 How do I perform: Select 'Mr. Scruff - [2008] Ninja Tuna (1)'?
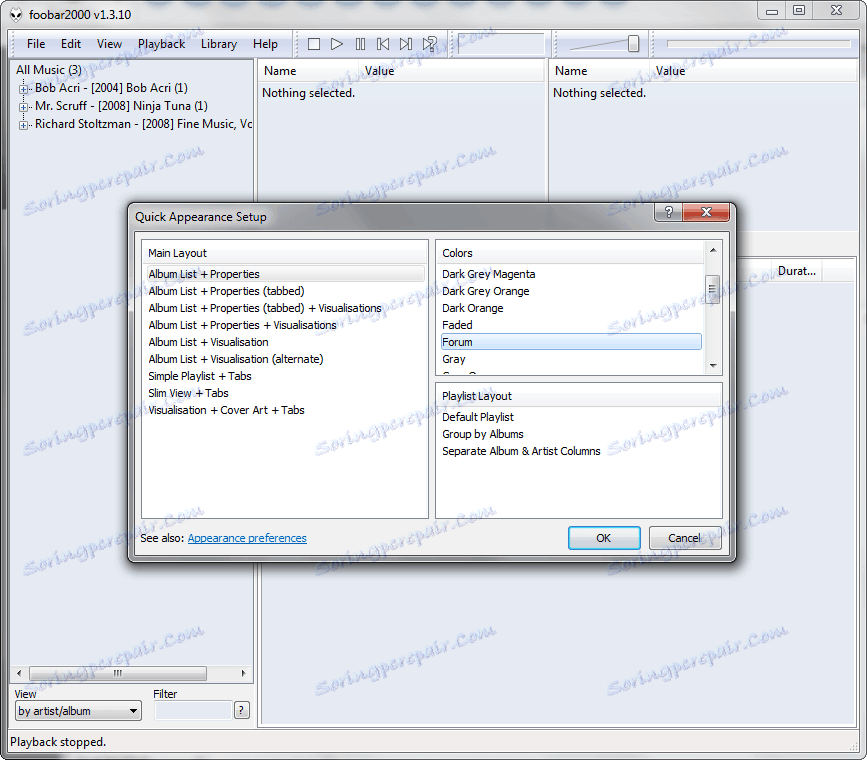point(121,106)
